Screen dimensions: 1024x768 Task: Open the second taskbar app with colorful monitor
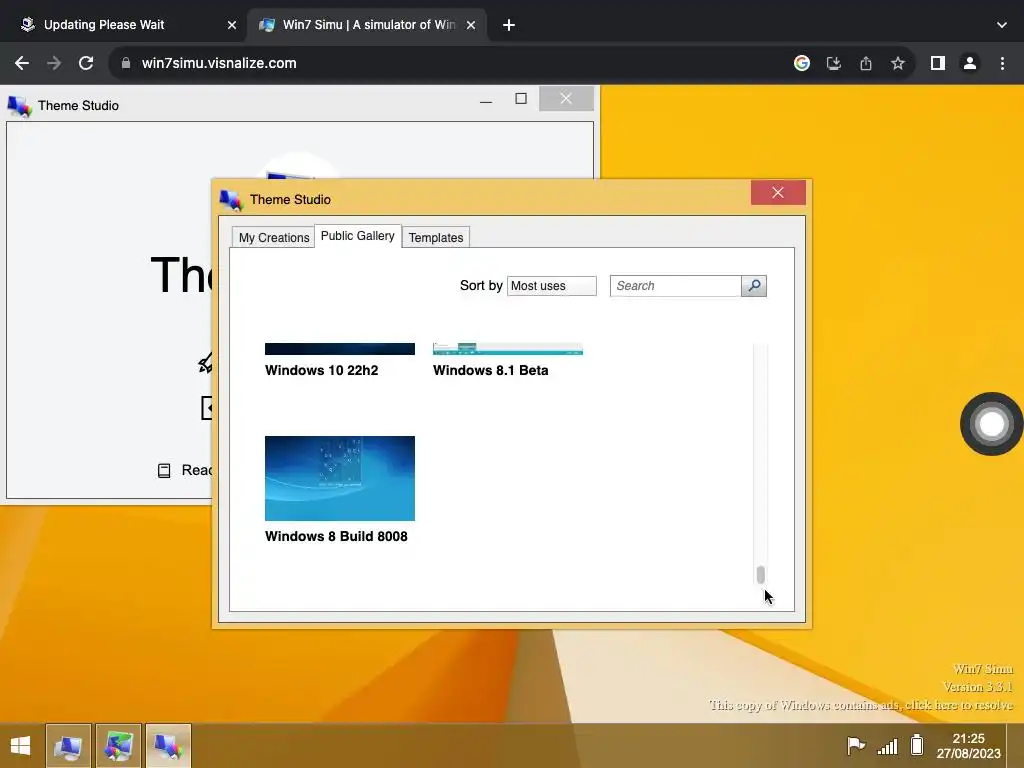[x=118, y=746]
